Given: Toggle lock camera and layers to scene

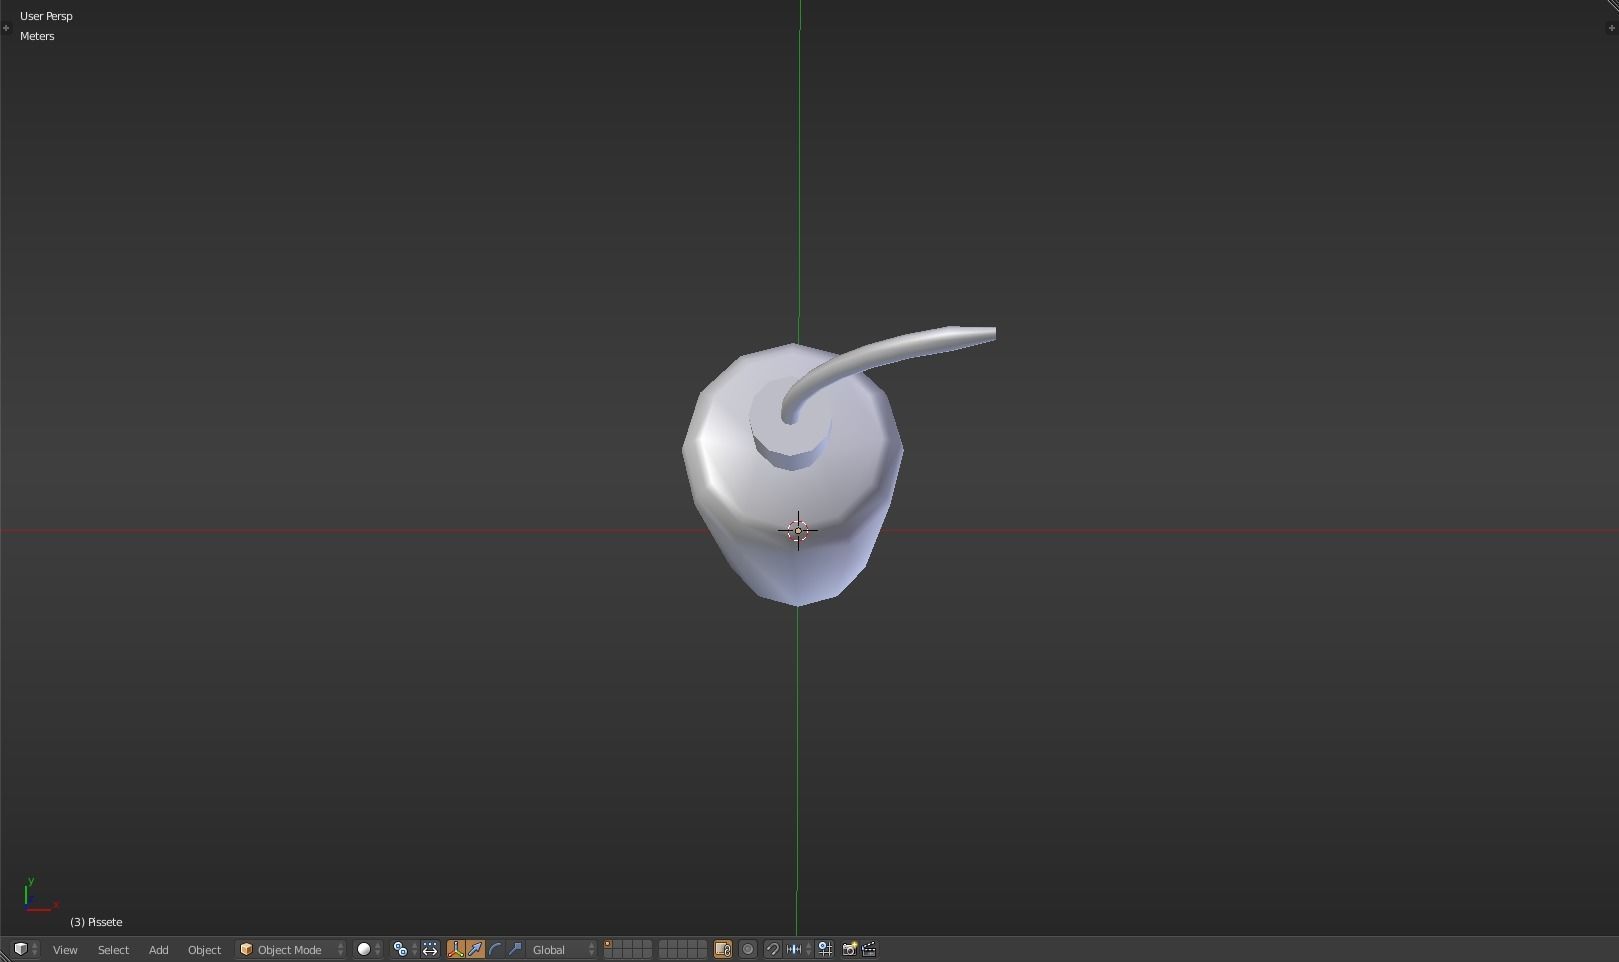Looking at the screenshot, I should pos(722,949).
